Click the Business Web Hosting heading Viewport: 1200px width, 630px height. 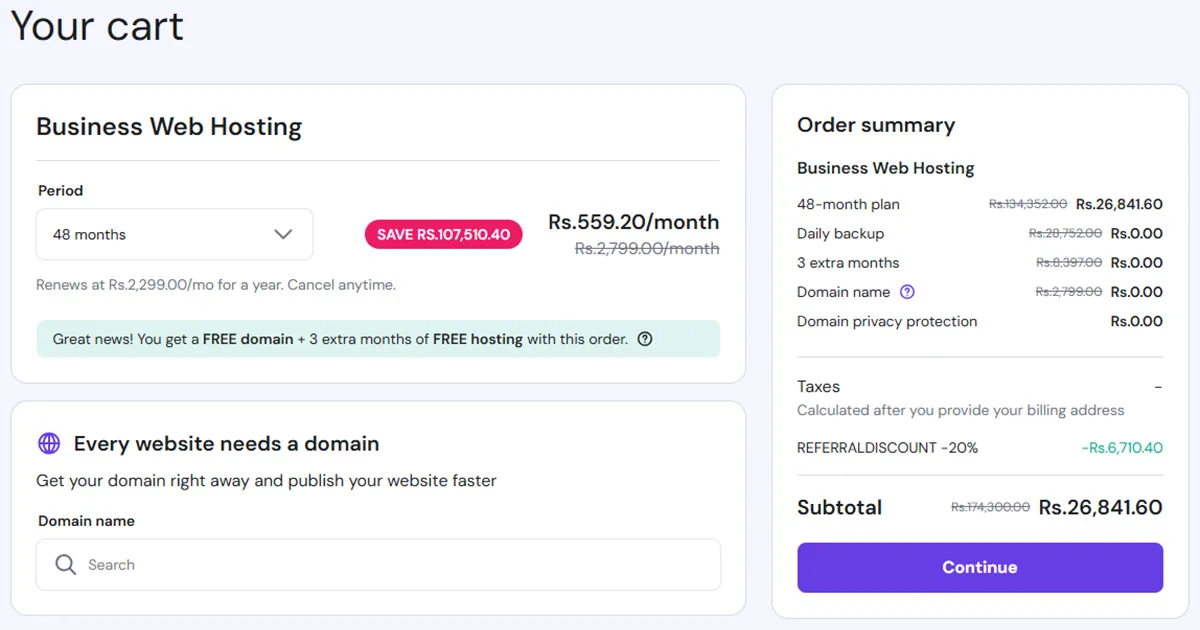(x=168, y=126)
